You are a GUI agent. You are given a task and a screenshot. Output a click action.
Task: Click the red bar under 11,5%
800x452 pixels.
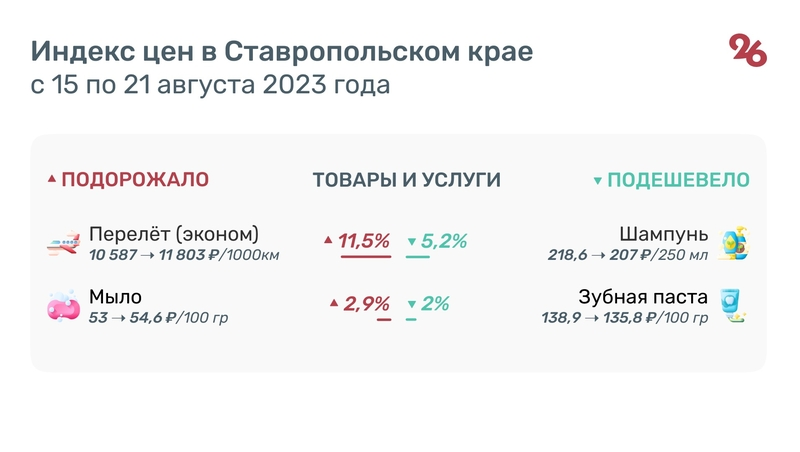365,257
